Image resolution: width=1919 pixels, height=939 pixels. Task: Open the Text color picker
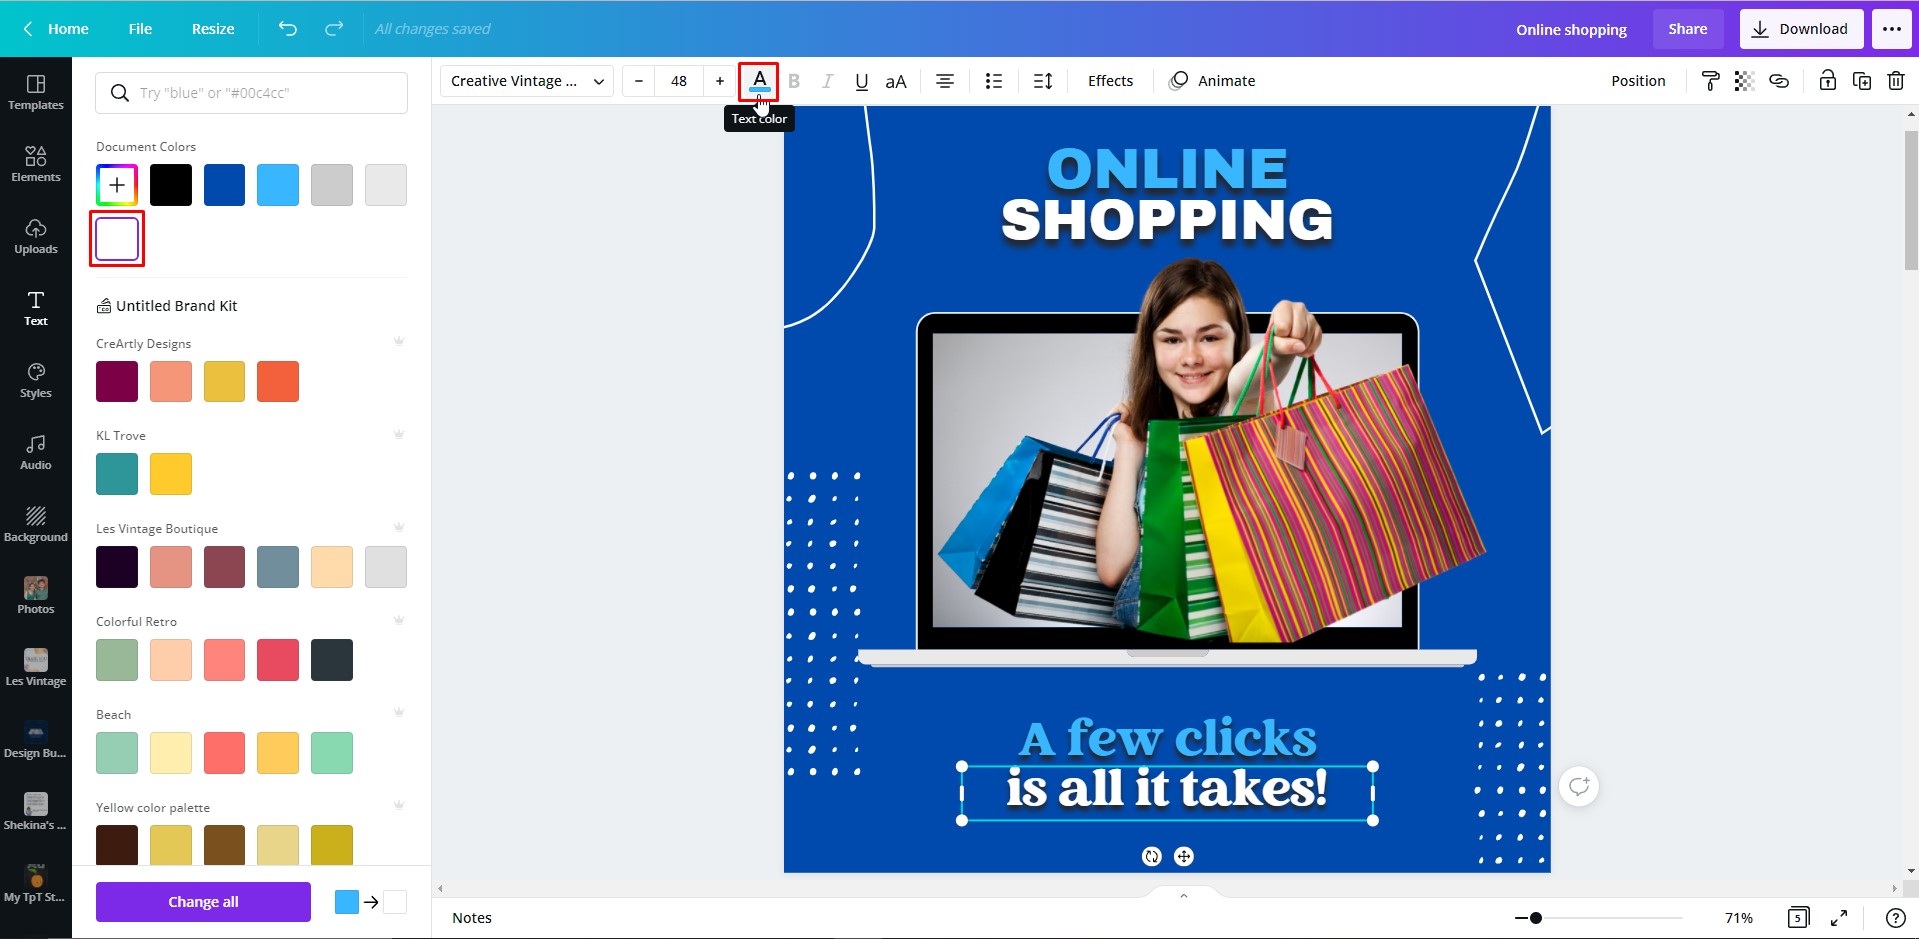point(759,81)
